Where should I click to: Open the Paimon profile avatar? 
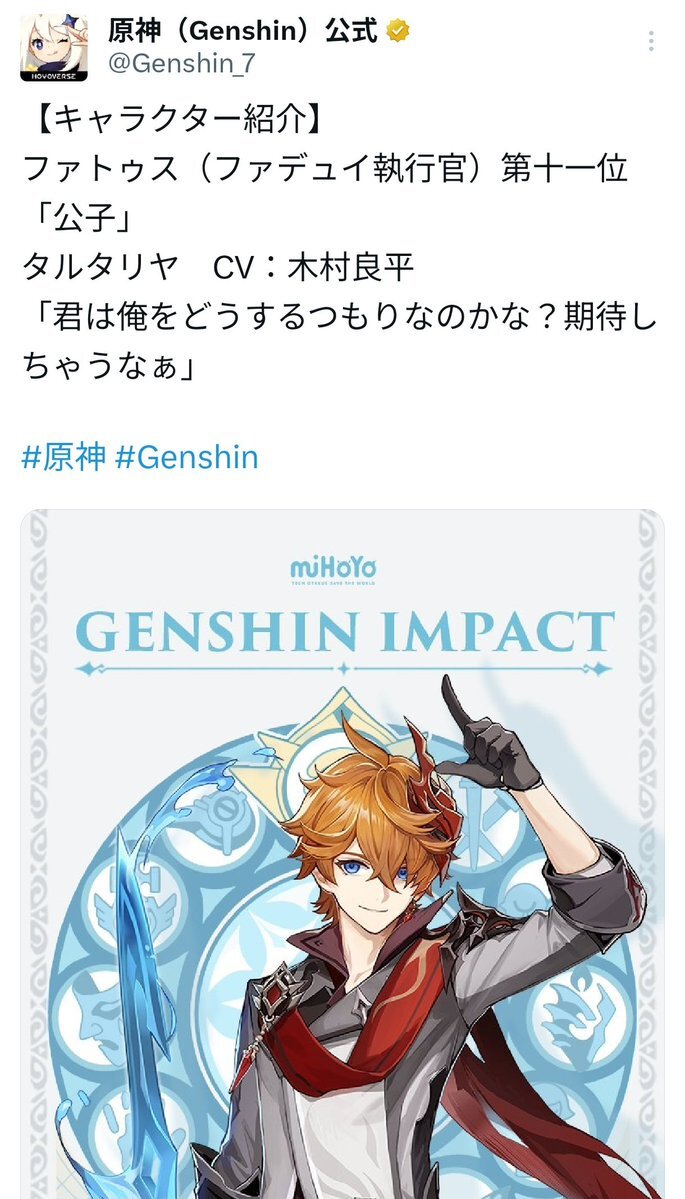54,48
